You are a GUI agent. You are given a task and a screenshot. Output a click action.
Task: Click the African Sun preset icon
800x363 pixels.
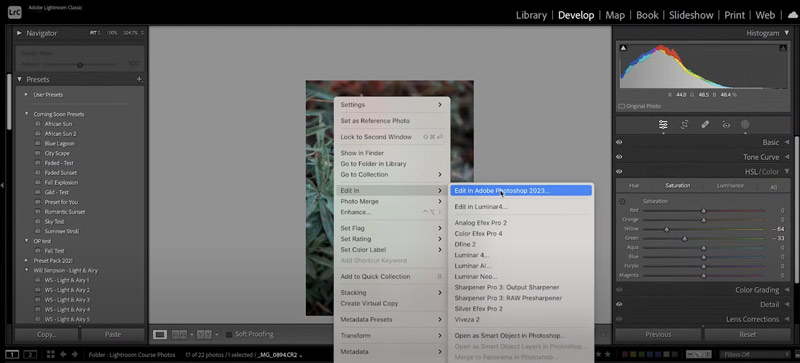tap(38, 124)
